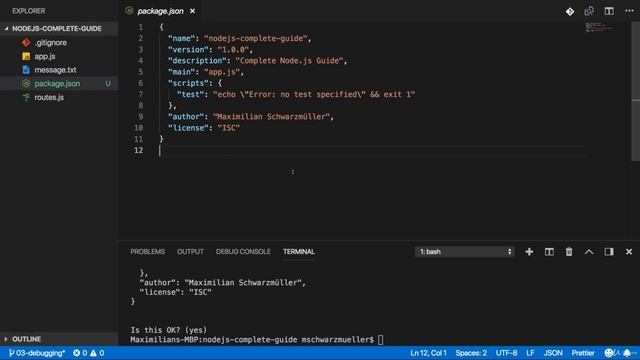This screenshot has height=360, width=640.
Task: Click the package.json Node icon in explorer
Action: [x=26, y=83]
